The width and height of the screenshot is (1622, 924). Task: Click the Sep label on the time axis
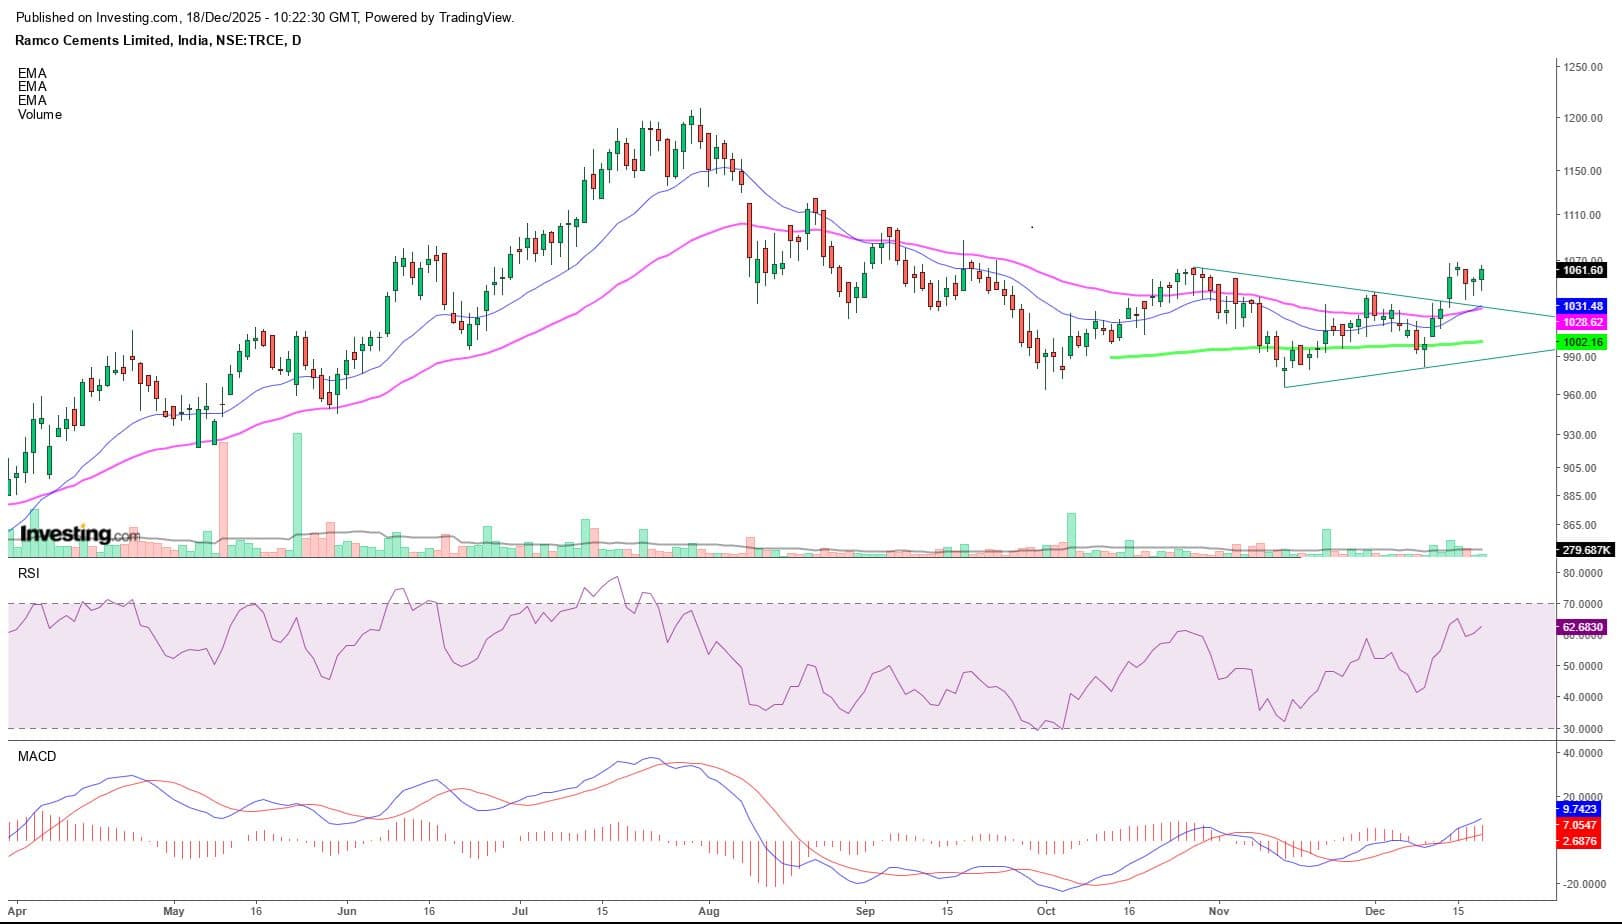click(865, 912)
